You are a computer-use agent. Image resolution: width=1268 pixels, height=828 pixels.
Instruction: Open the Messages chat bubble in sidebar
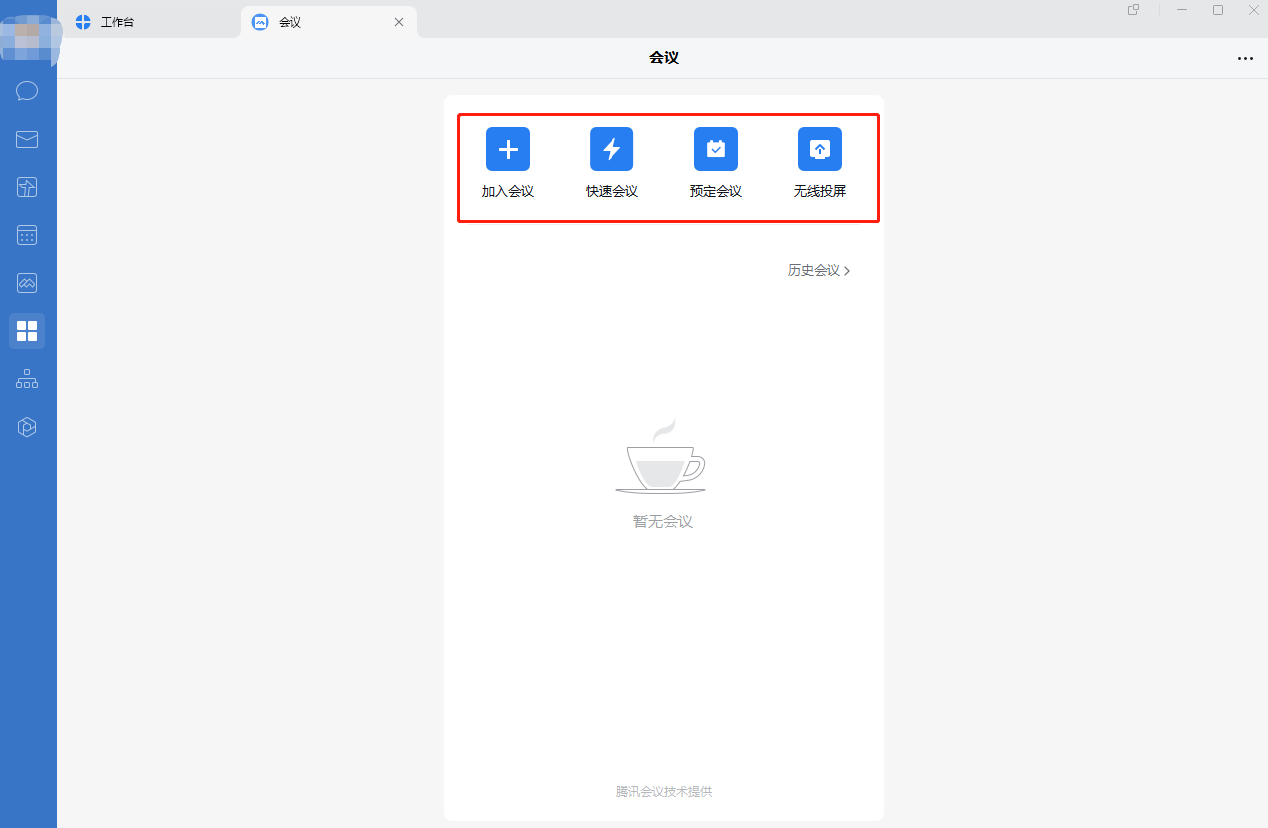(x=27, y=91)
